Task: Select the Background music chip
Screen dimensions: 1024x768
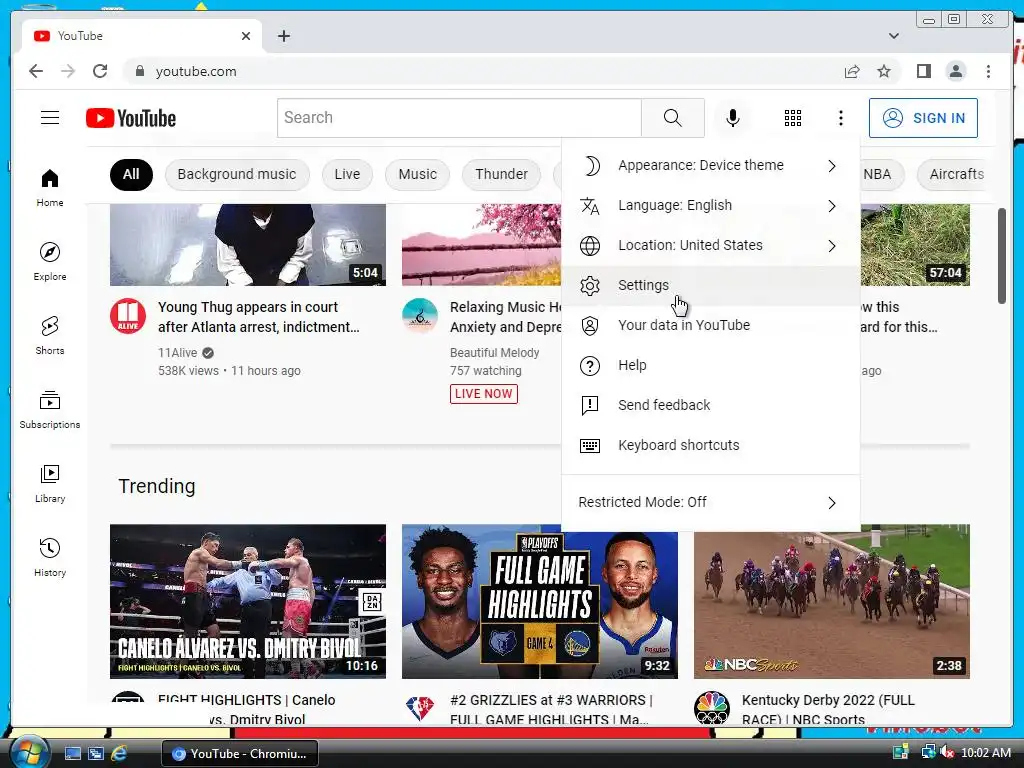Action: pyautogui.click(x=236, y=174)
